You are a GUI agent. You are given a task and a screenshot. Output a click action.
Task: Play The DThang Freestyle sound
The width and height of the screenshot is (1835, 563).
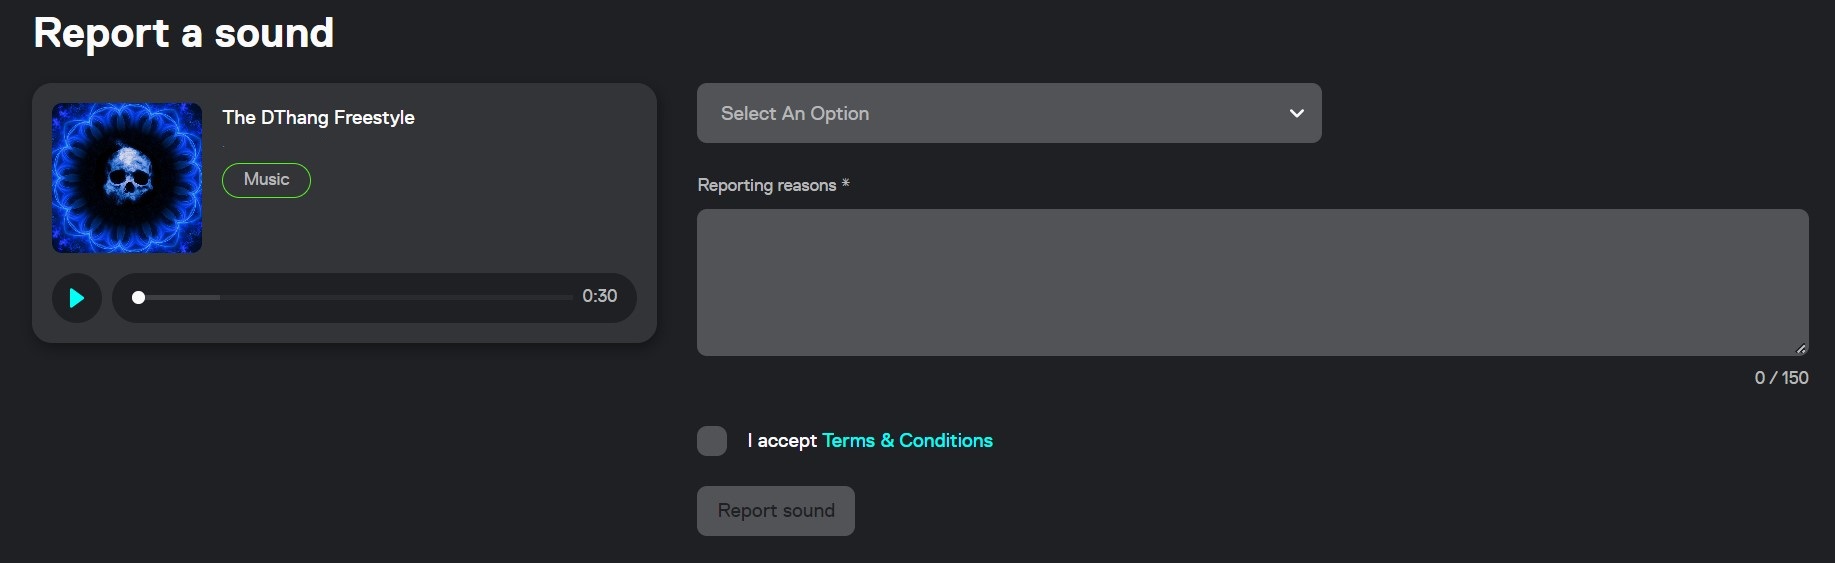[x=77, y=298]
